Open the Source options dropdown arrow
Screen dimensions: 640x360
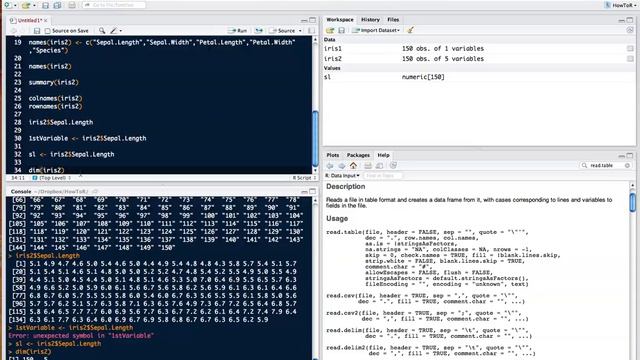point(300,31)
